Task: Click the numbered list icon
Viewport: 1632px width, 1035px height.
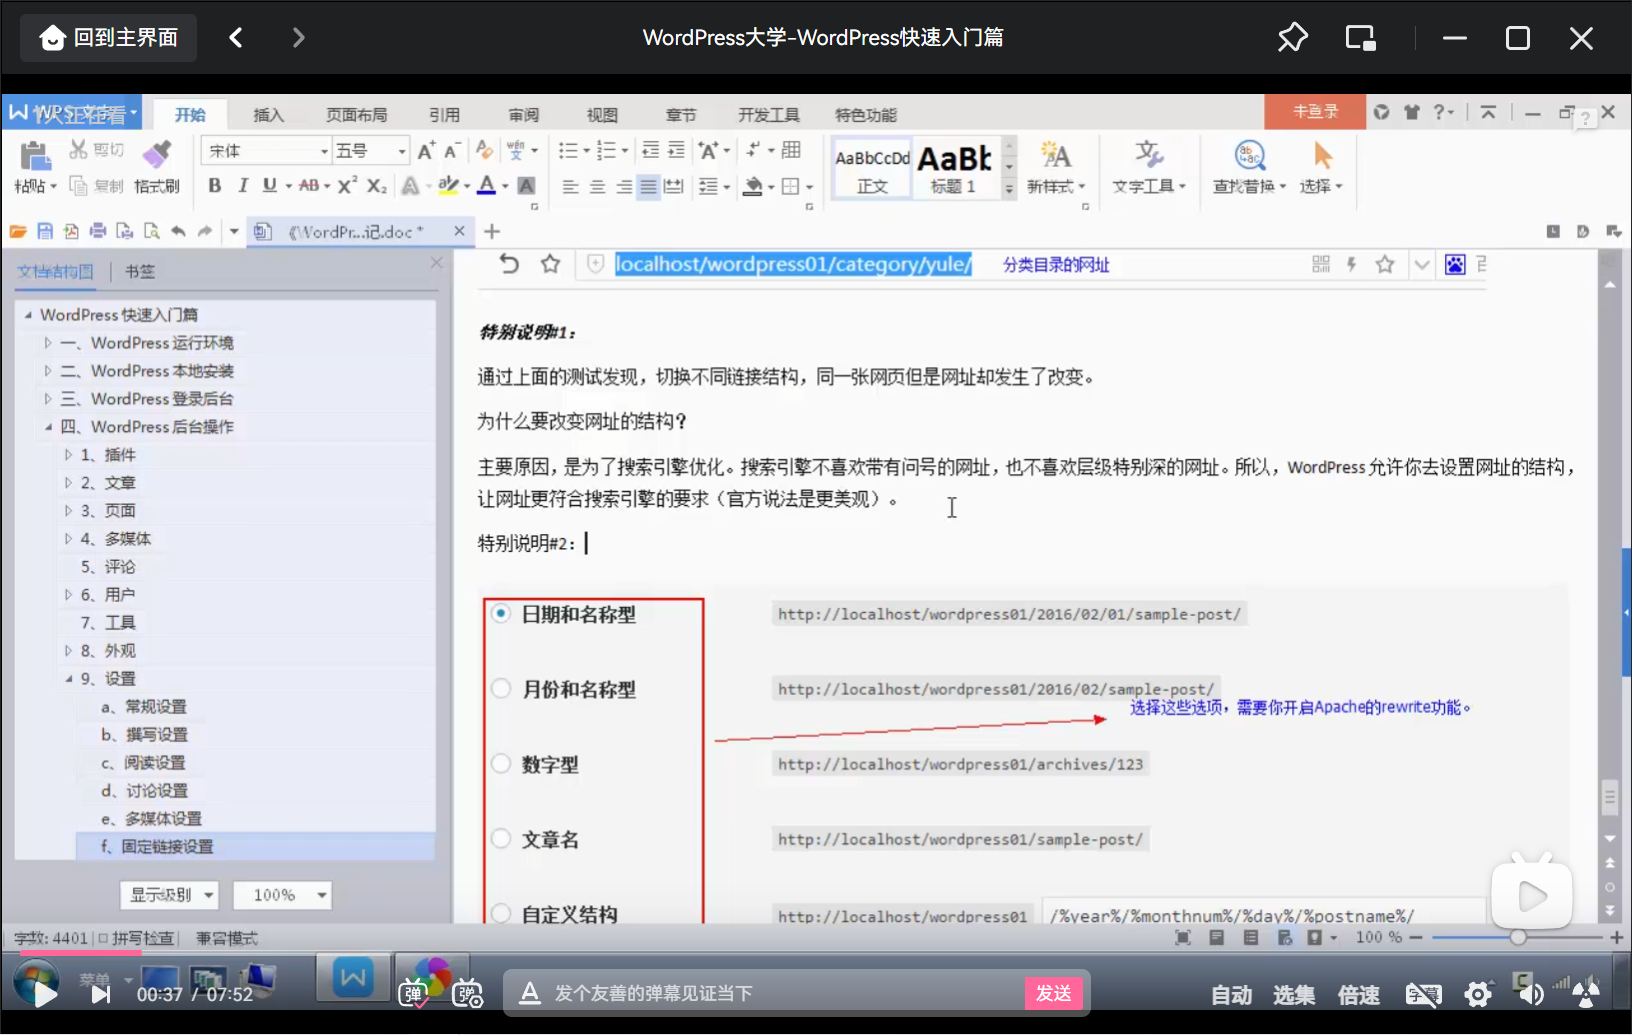Action: coord(606,151)
